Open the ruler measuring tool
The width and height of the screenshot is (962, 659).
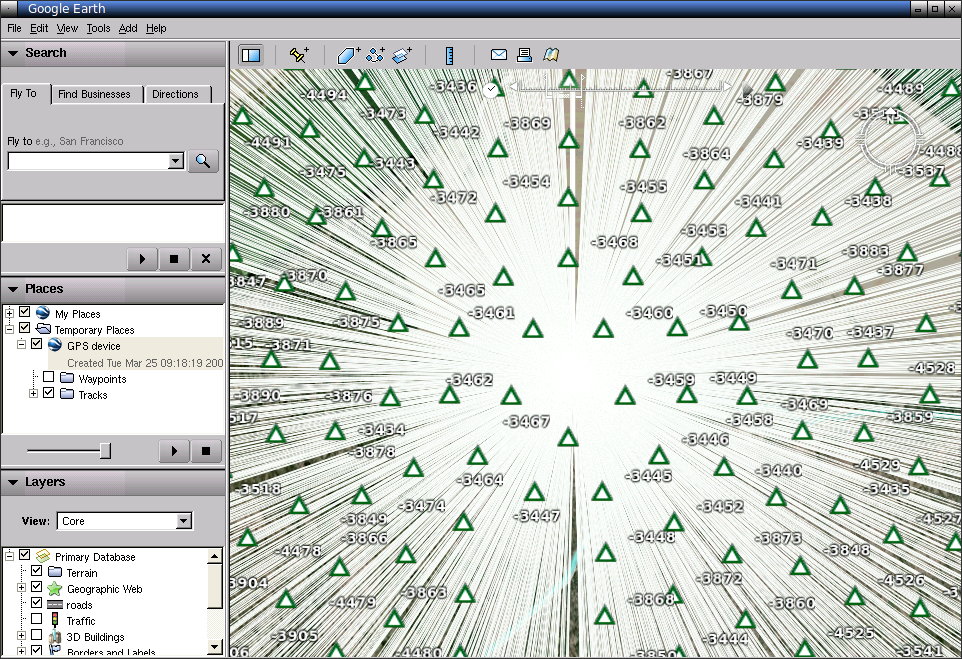449,55
